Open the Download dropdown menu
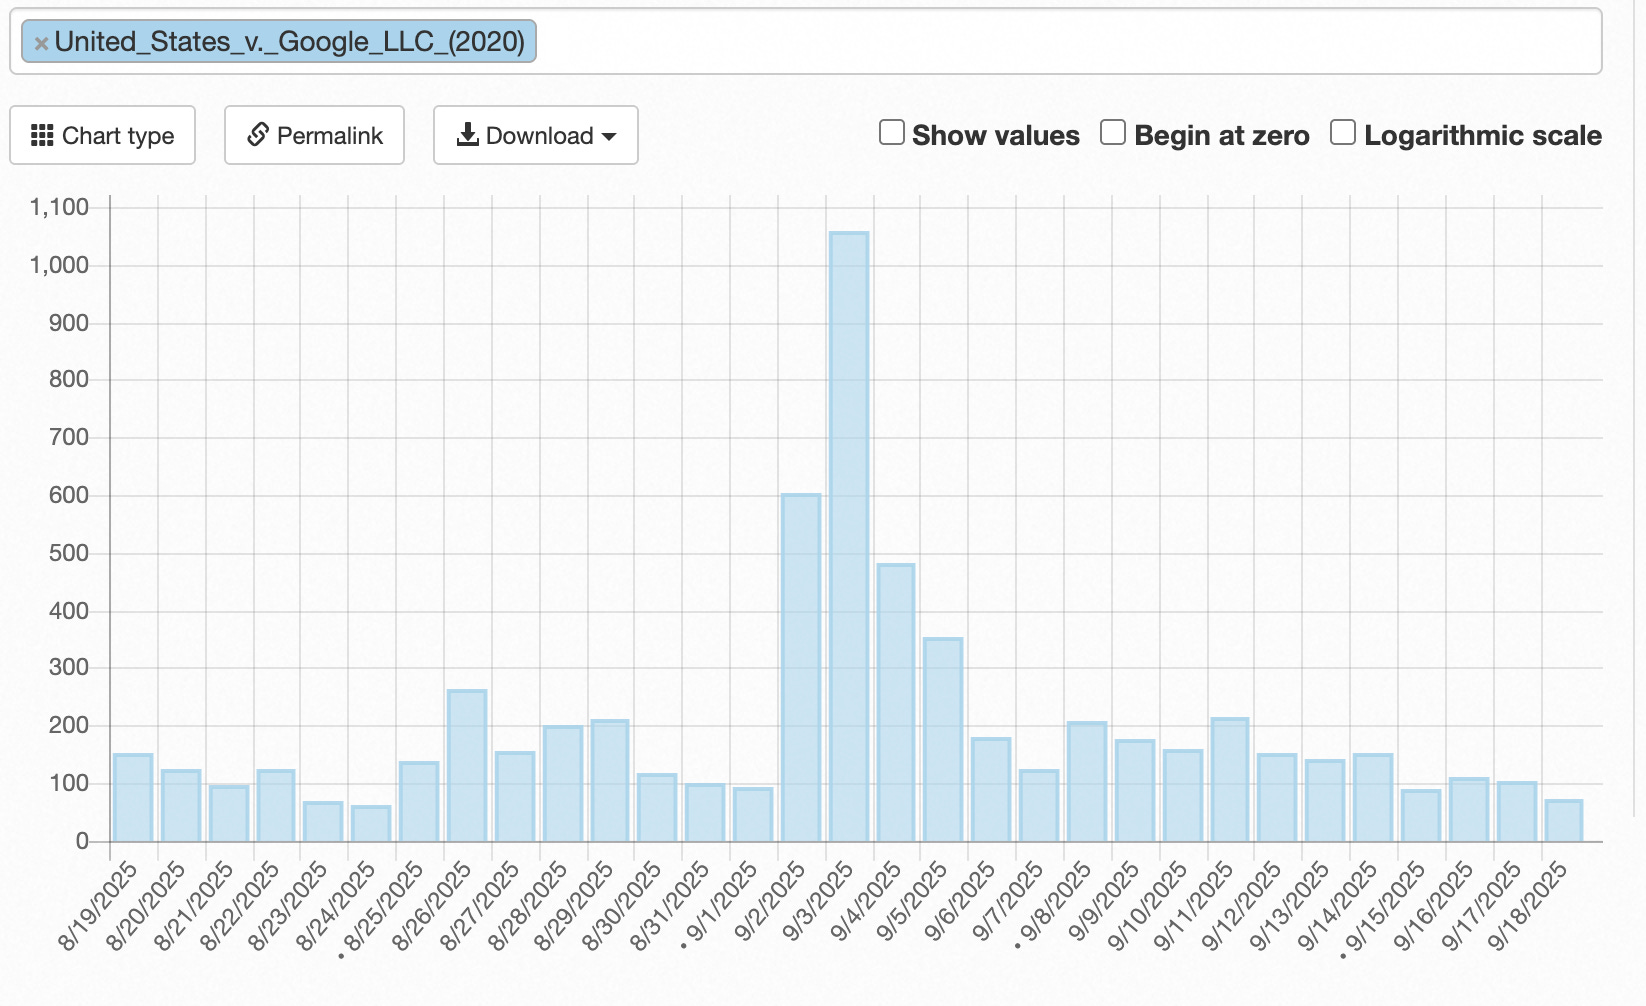The height and width of the screenshot is (1006, 1646). click(535, 135)
